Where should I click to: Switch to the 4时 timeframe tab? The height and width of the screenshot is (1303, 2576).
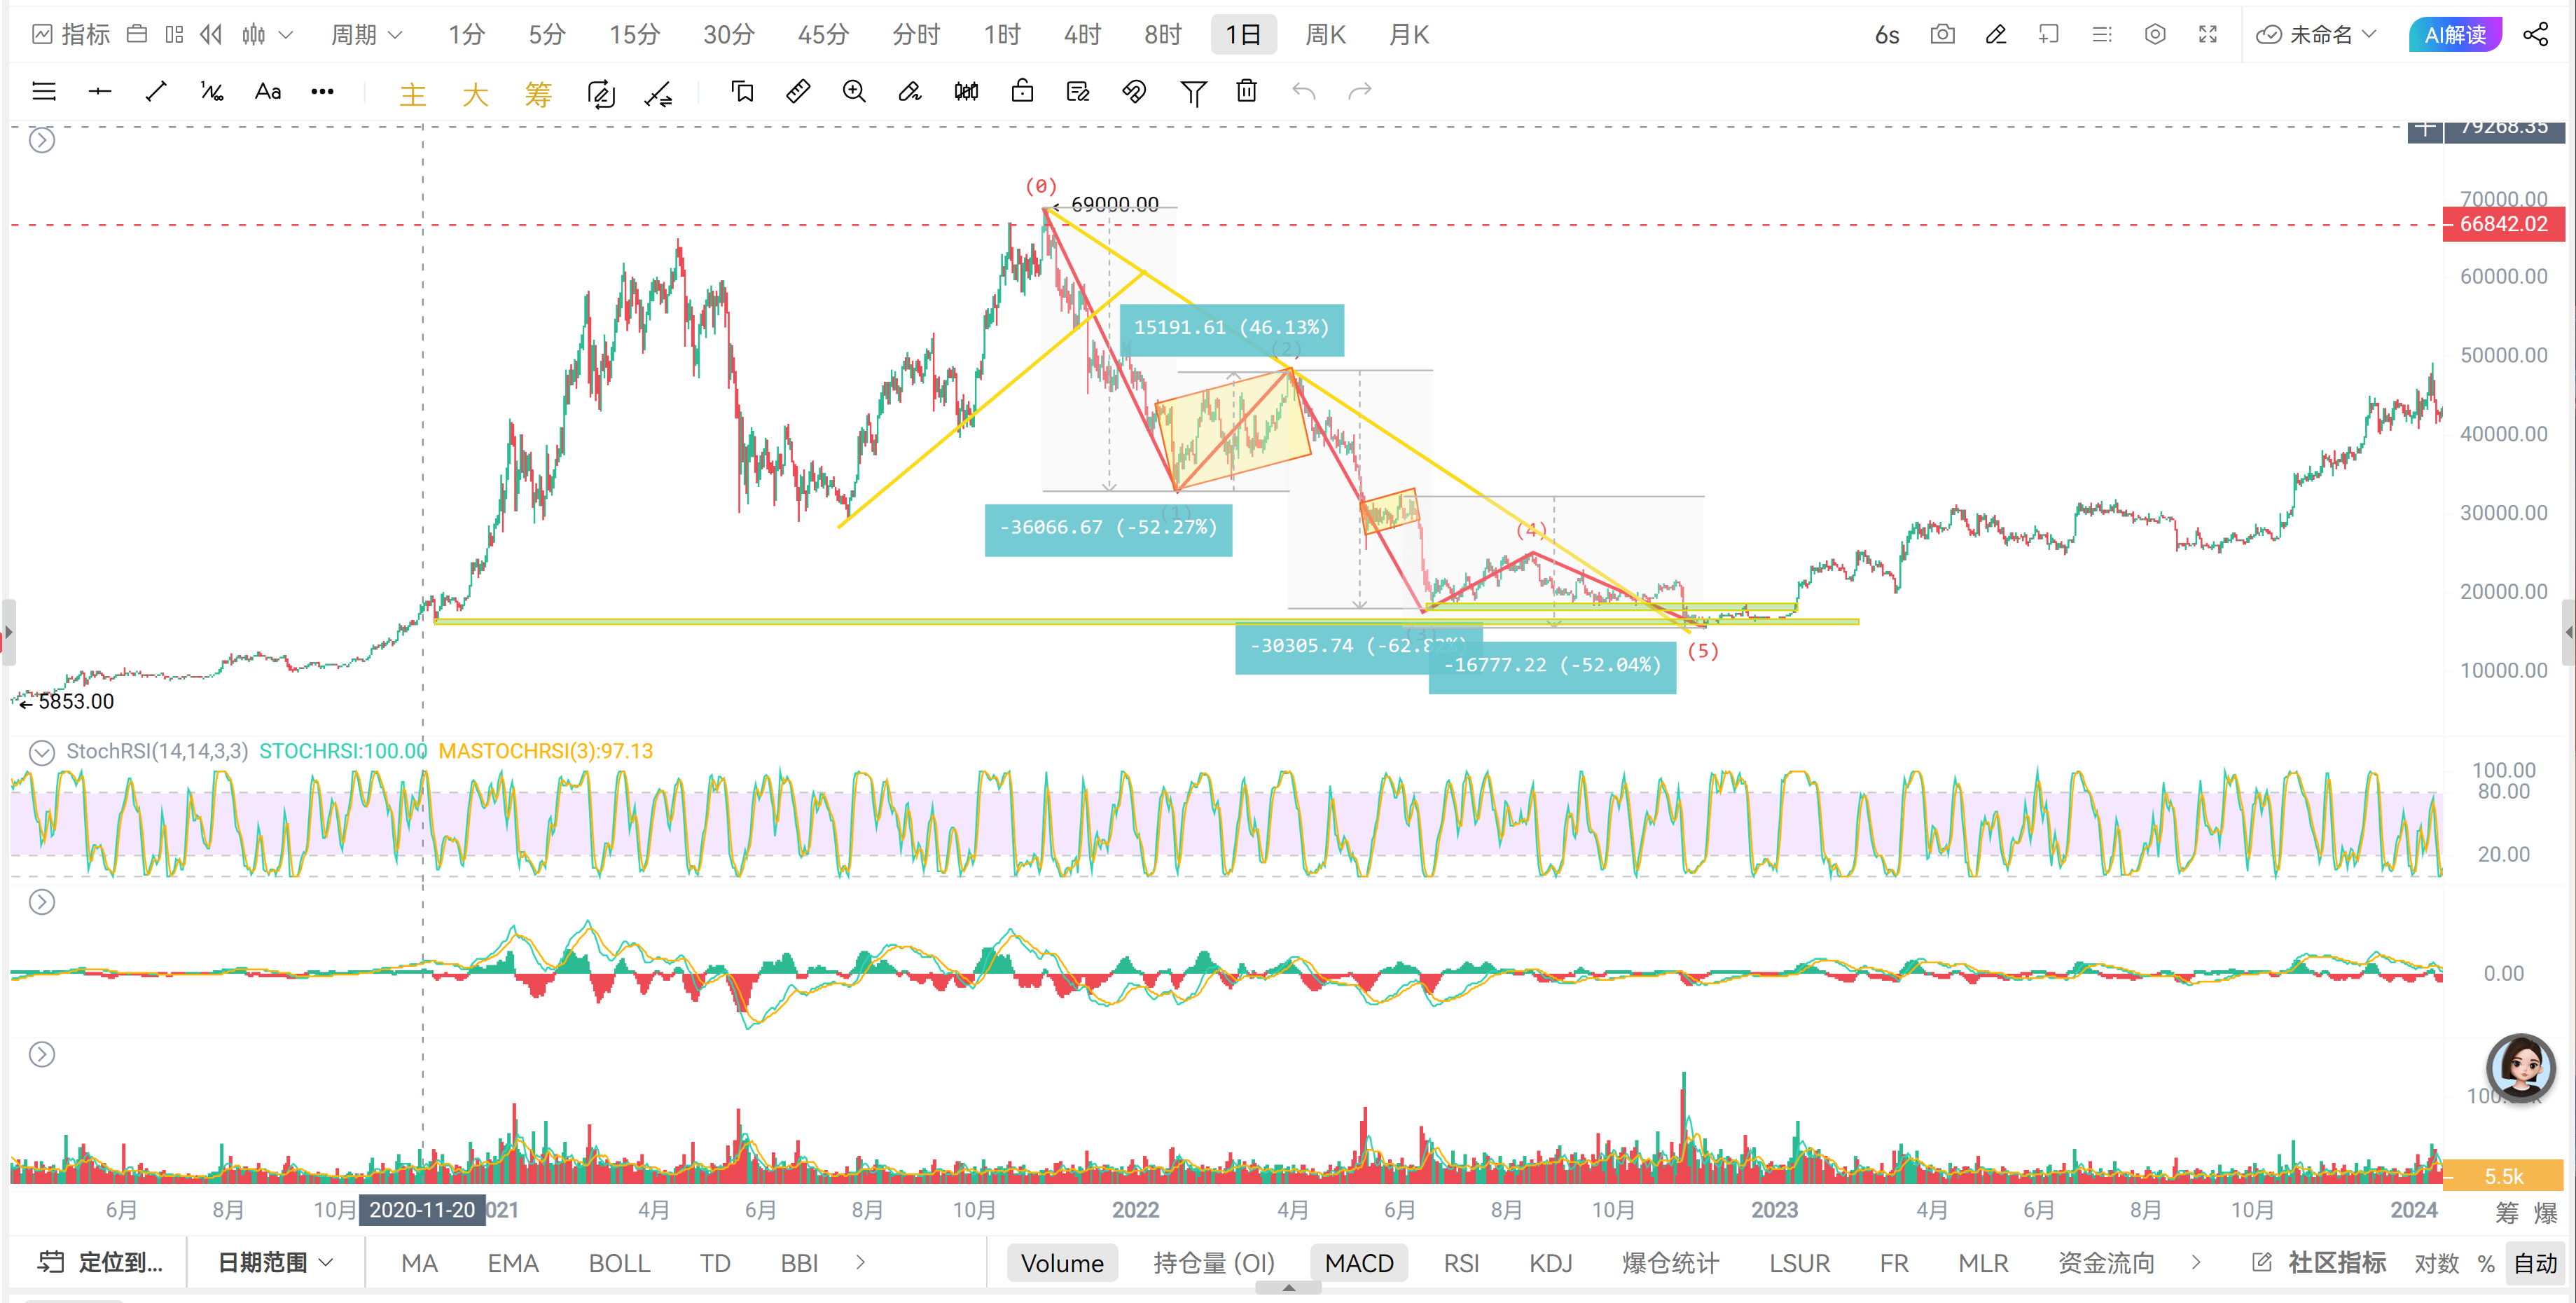(x=1081, y=35)
